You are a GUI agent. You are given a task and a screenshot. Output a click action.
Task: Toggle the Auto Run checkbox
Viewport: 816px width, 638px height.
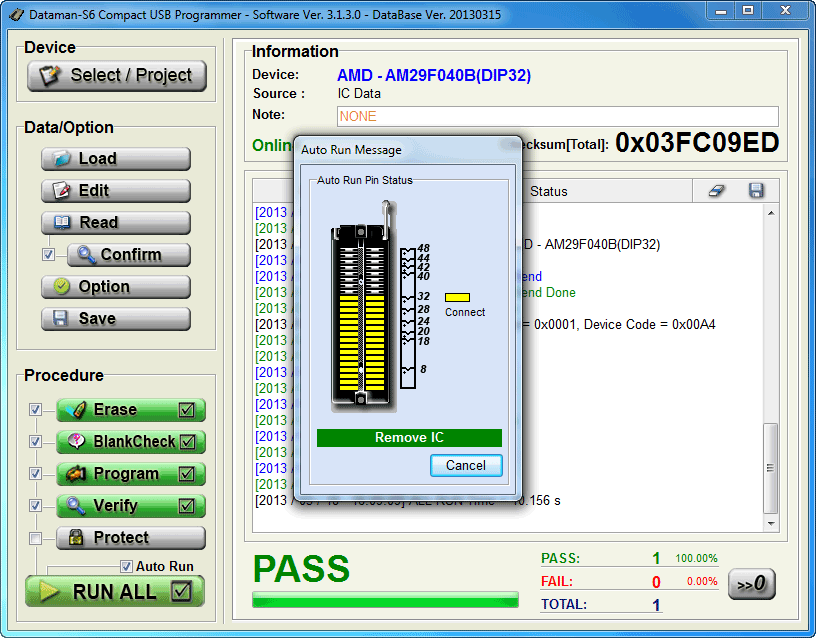click(x=126, y=566)
